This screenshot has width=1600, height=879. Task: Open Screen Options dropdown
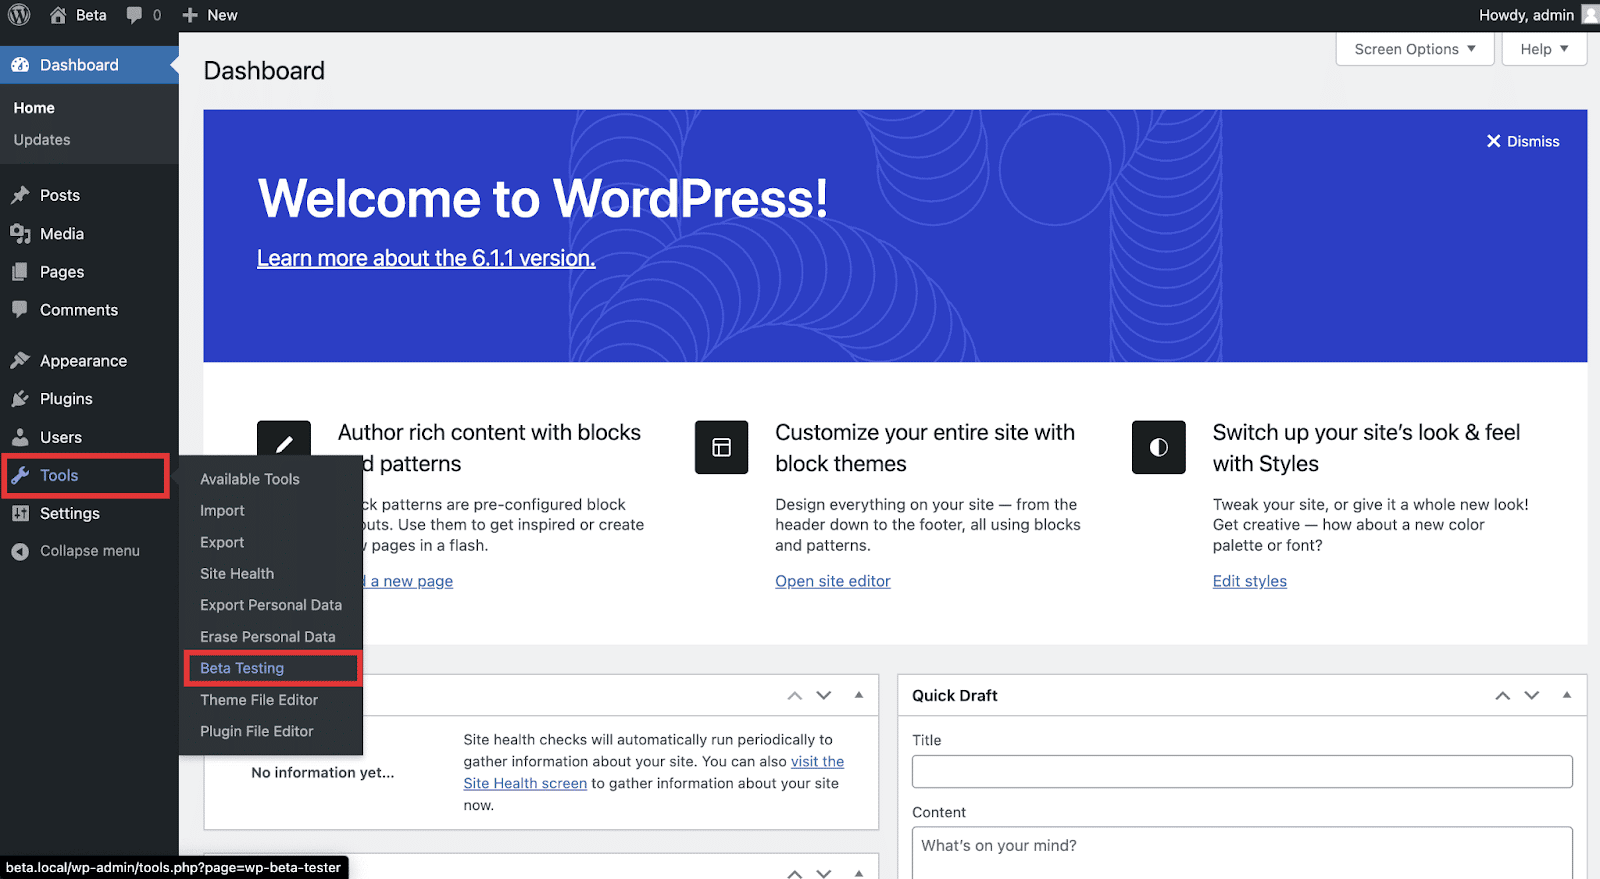pyautogui.click(x=1414, y=49)
